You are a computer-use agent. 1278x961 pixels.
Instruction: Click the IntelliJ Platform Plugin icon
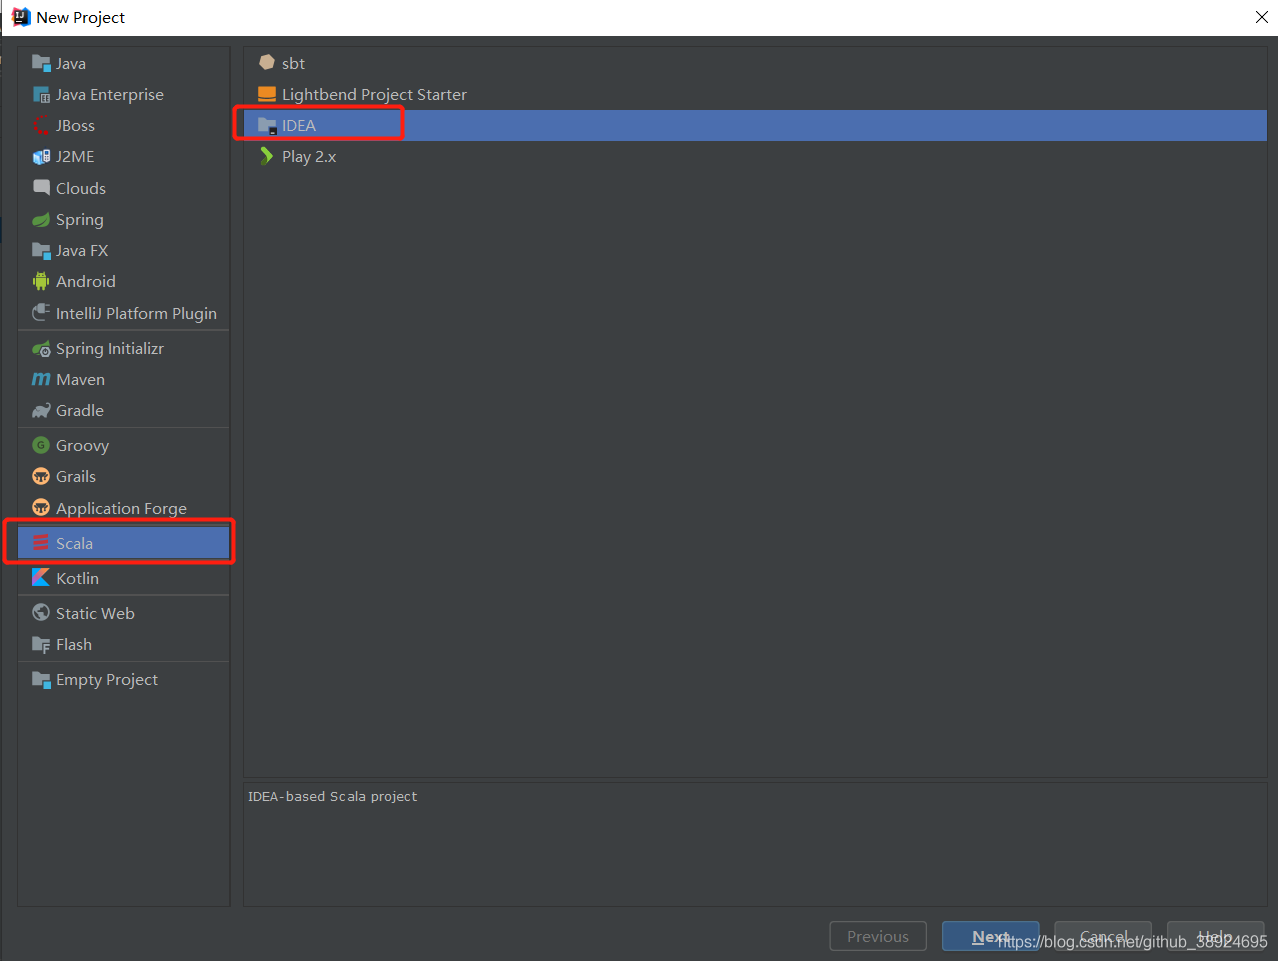click(x=41, y=313)
